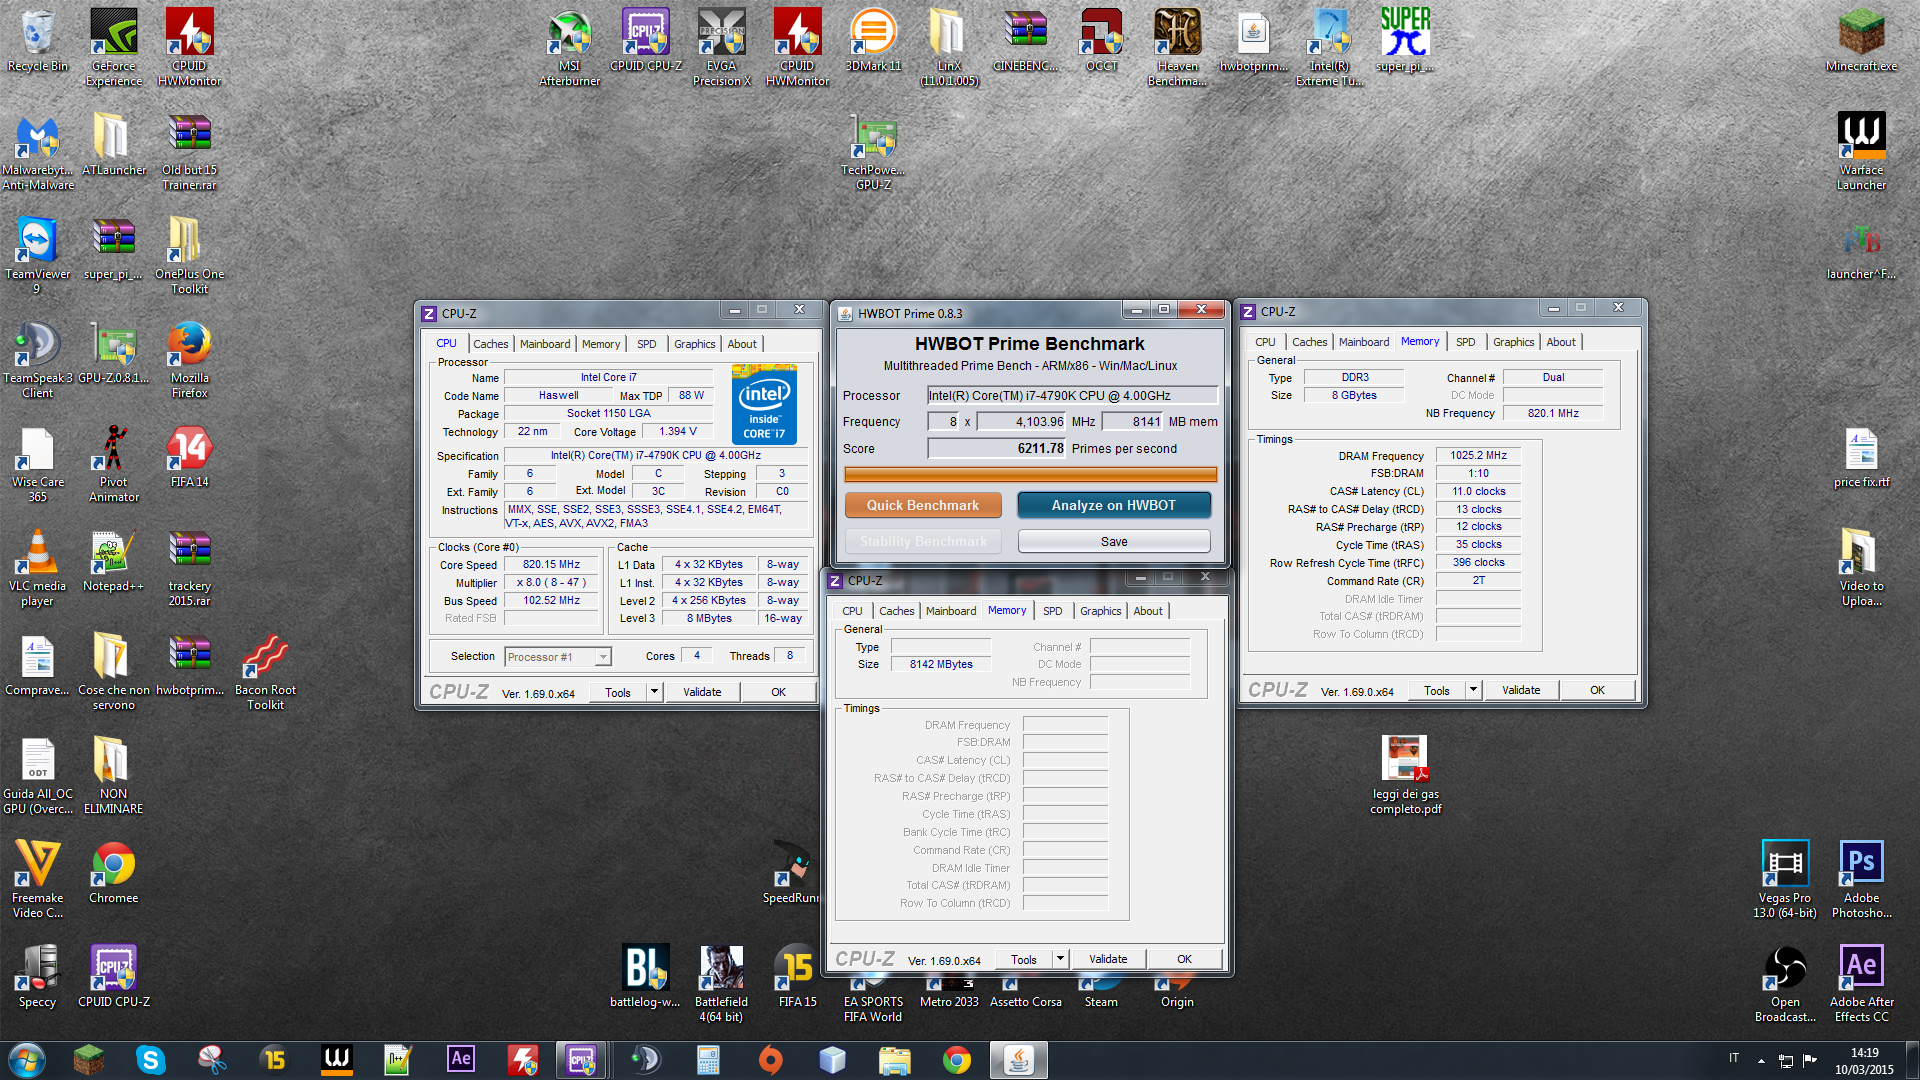Screen dimensions: 1920x1080
Task: Open TeamViewer 9 desktop icon
Action: click(38, 256)
